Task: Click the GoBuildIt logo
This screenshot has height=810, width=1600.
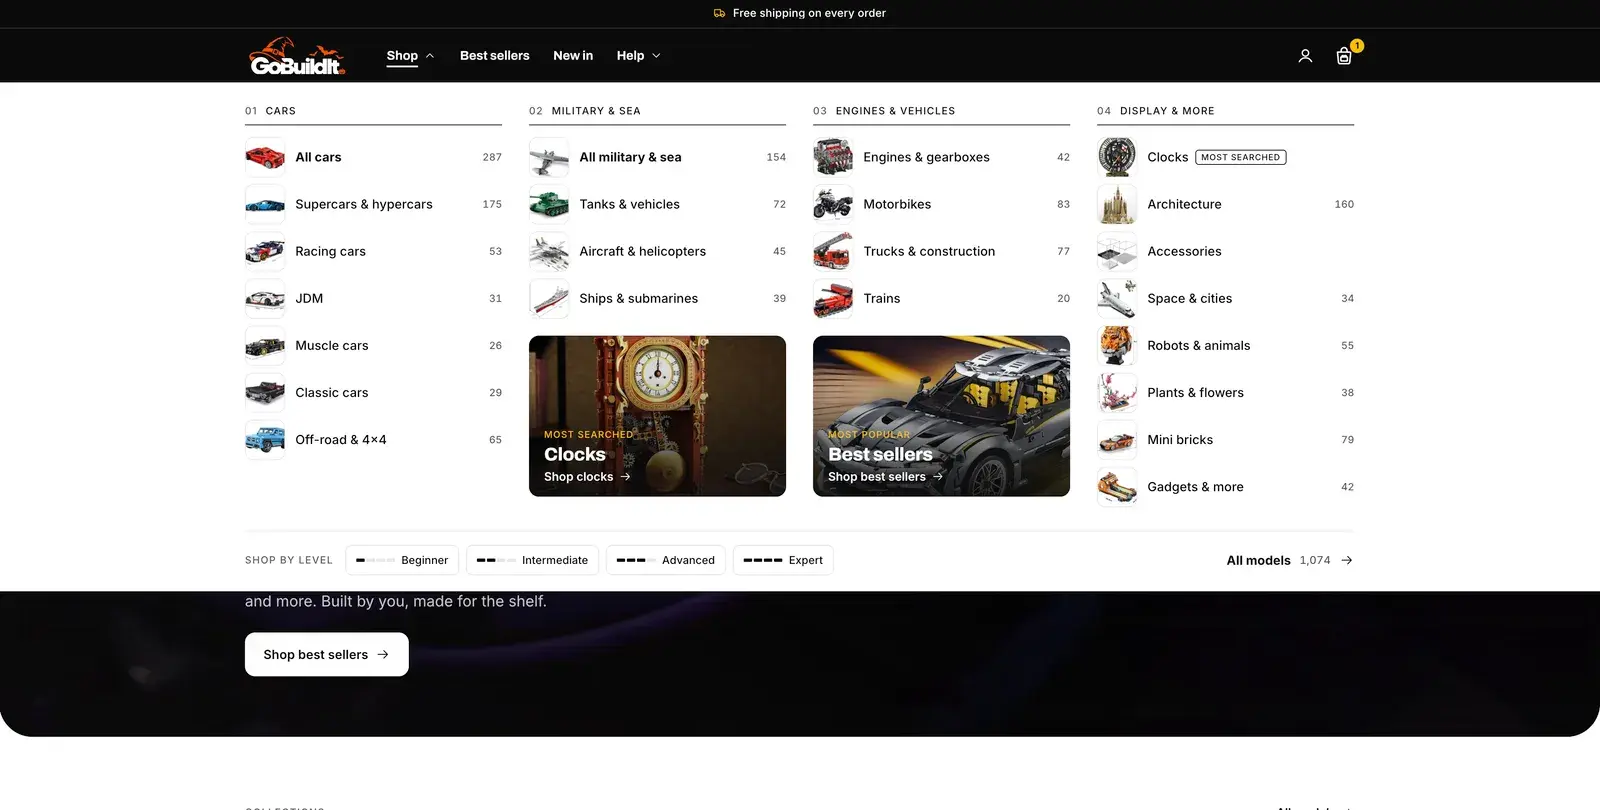Action: point(297,56)
